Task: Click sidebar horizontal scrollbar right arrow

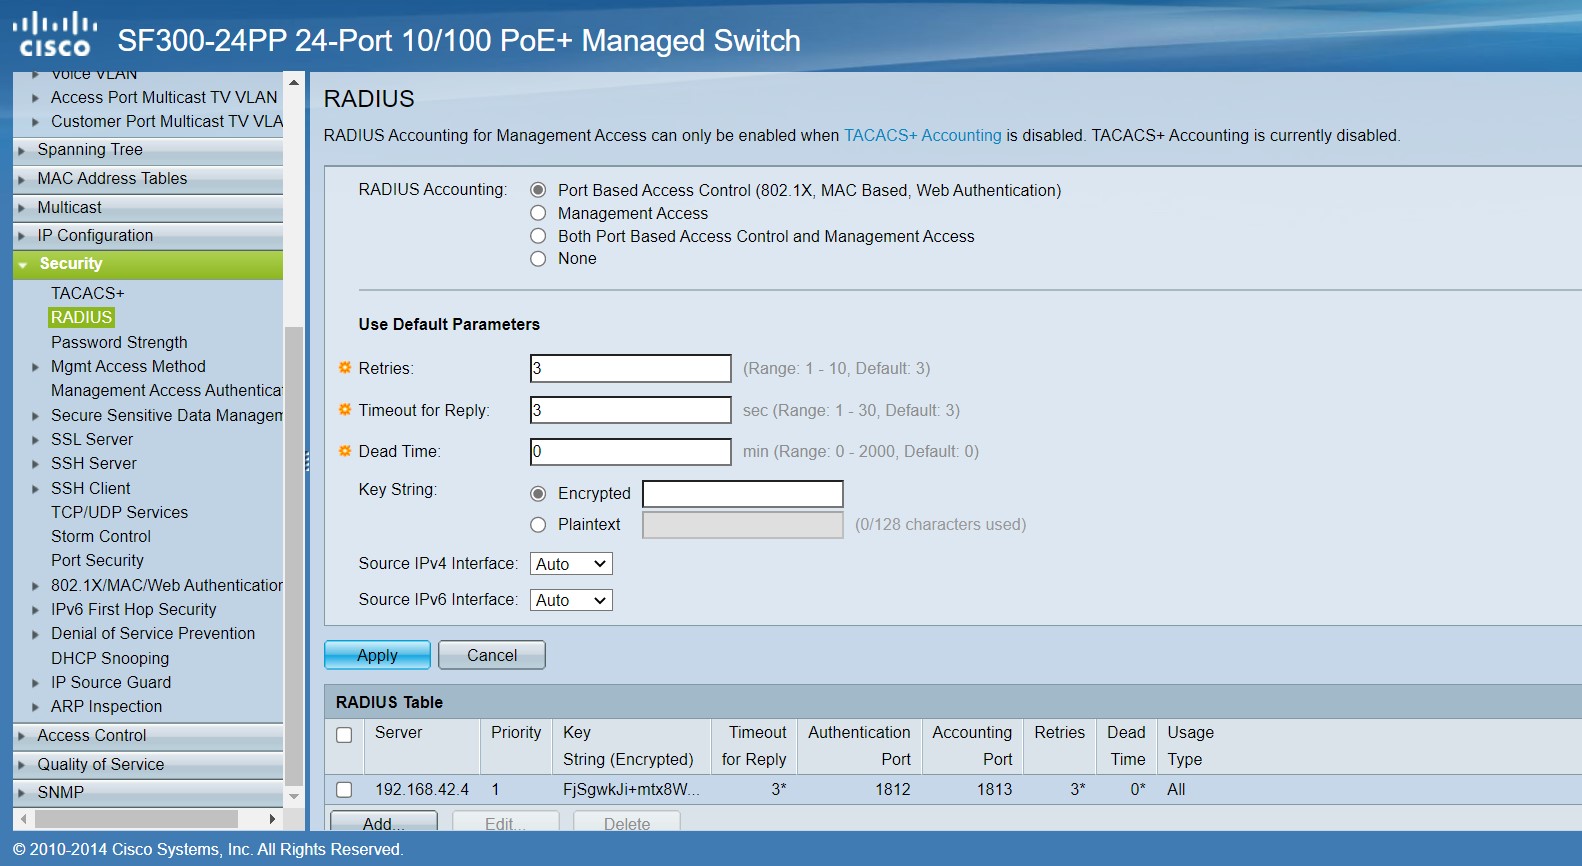Action: pyautogui.click(x=273, y=819)
